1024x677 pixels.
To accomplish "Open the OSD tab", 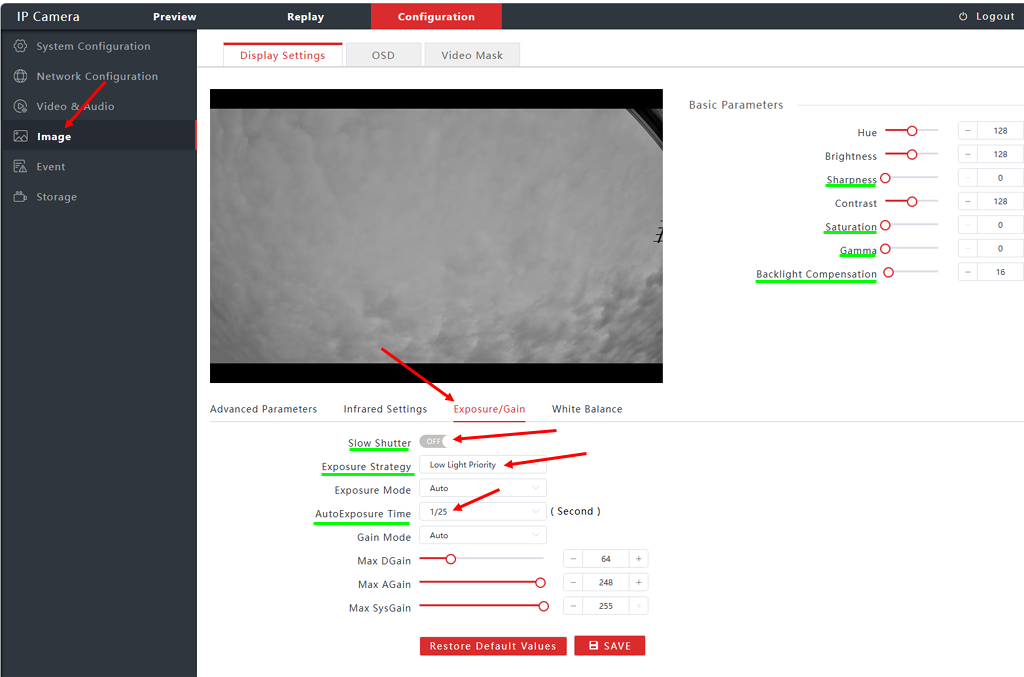I will click(x=383, y=55).
